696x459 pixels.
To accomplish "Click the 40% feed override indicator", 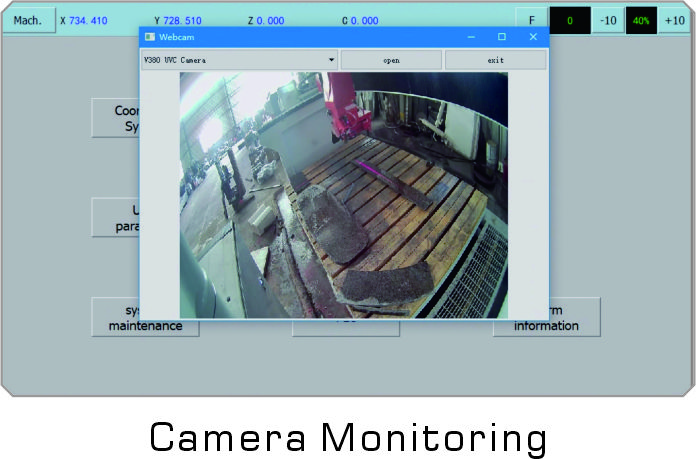I will (641, 20).
